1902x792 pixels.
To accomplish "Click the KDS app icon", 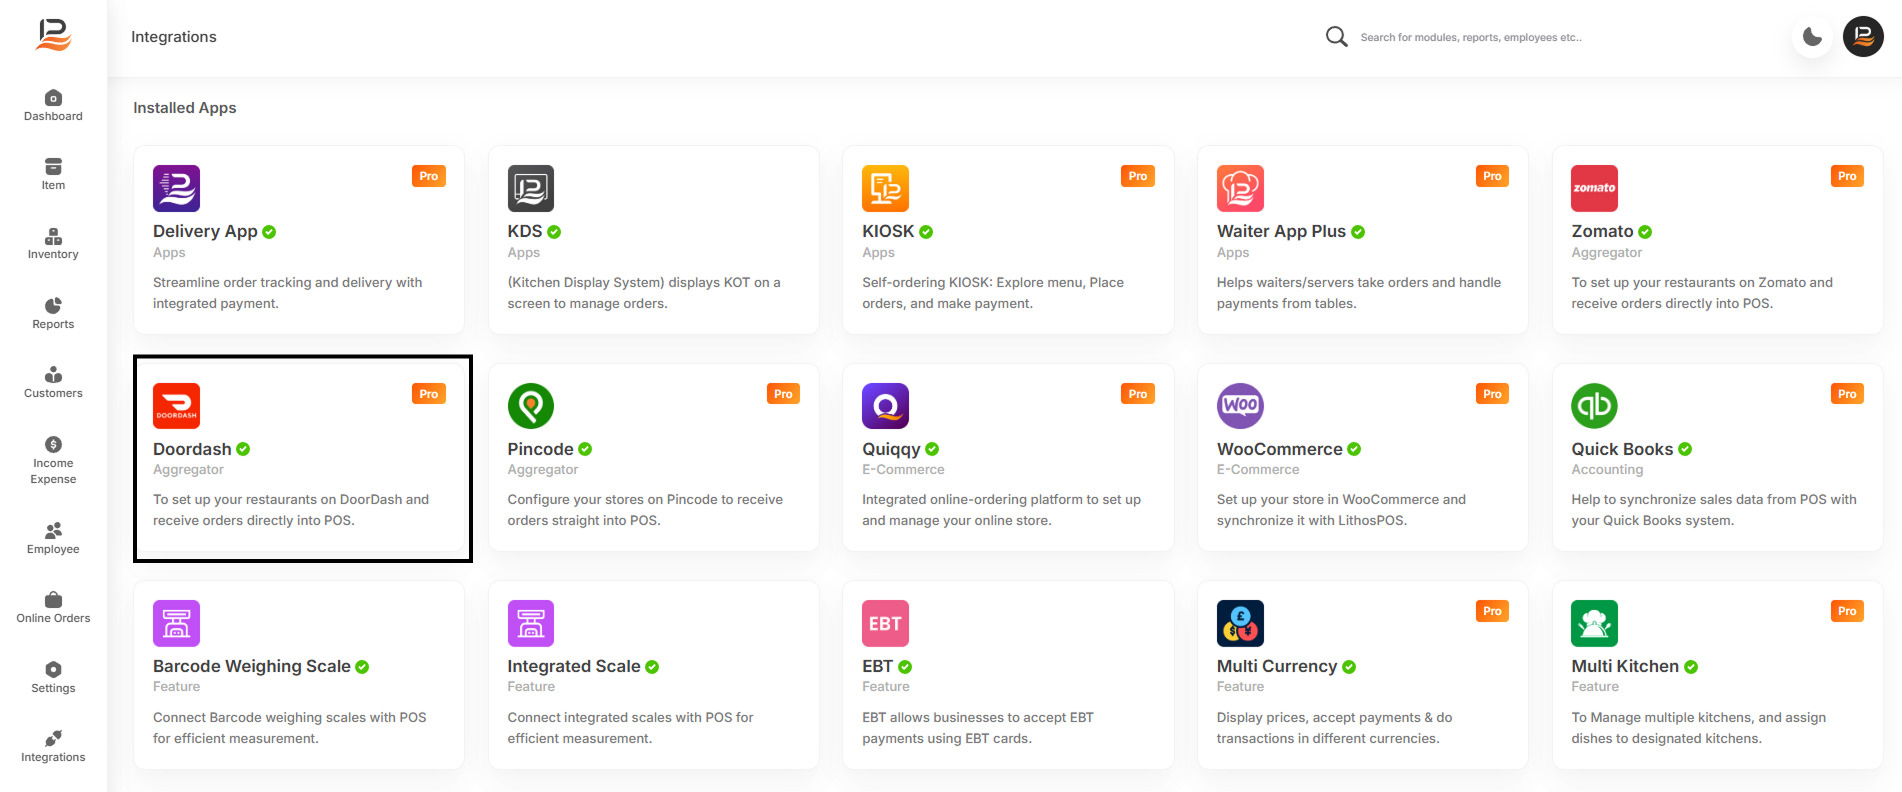I will [530, 188].
